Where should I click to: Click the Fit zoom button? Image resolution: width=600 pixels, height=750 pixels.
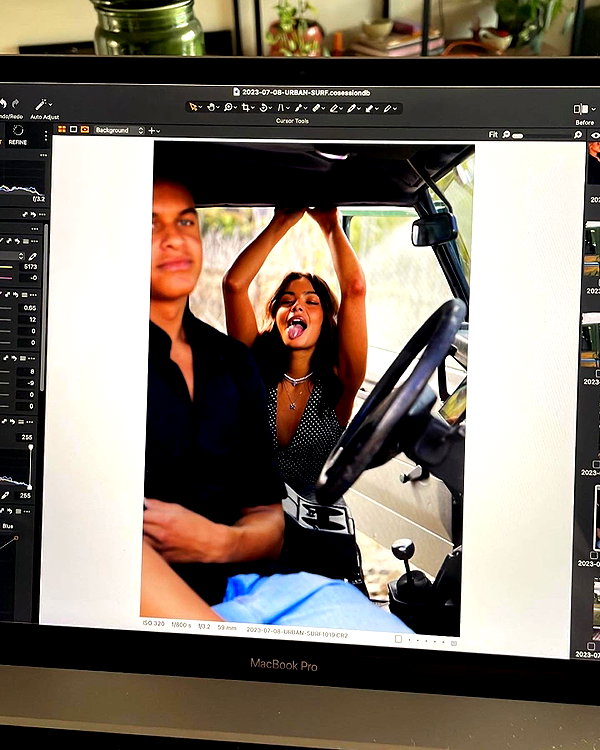(x=493, y=135)
